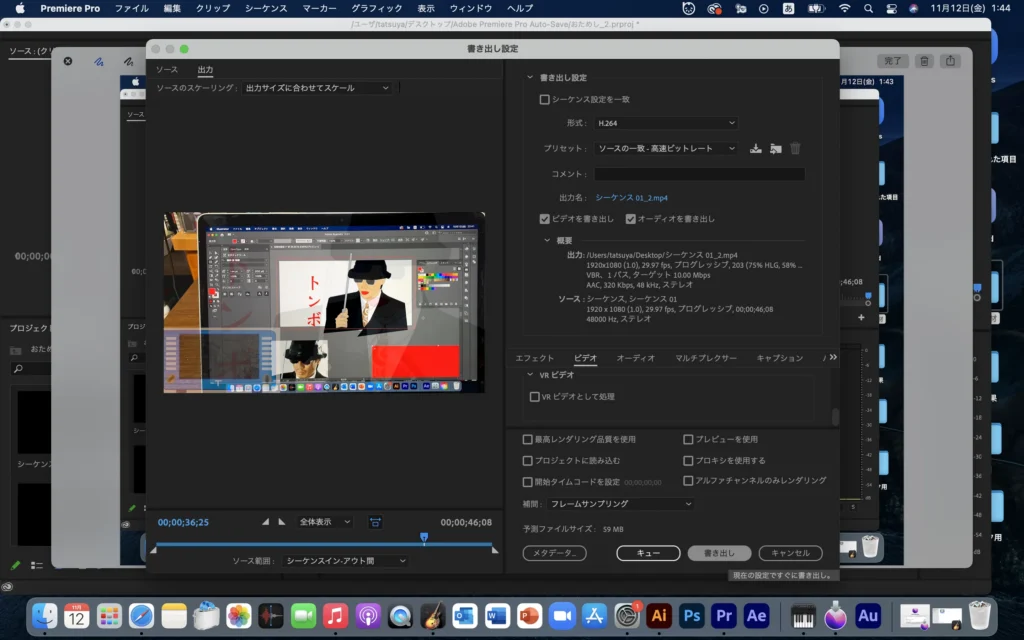Viewport: 1024px width, 640px height.
Task: Click the import preset folder icon
Action: coord(775,148)
